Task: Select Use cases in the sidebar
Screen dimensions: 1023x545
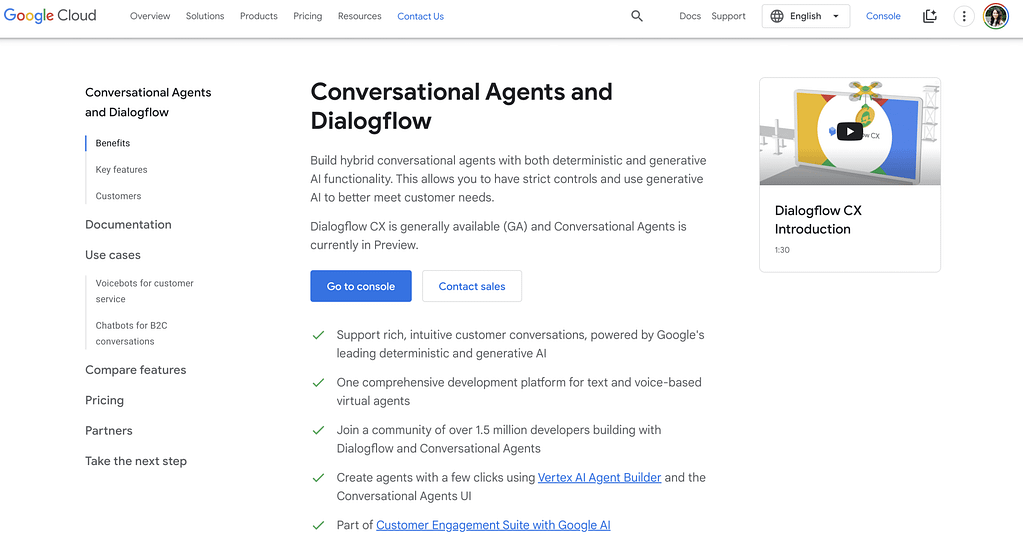Action: click(x=113, y=255)
